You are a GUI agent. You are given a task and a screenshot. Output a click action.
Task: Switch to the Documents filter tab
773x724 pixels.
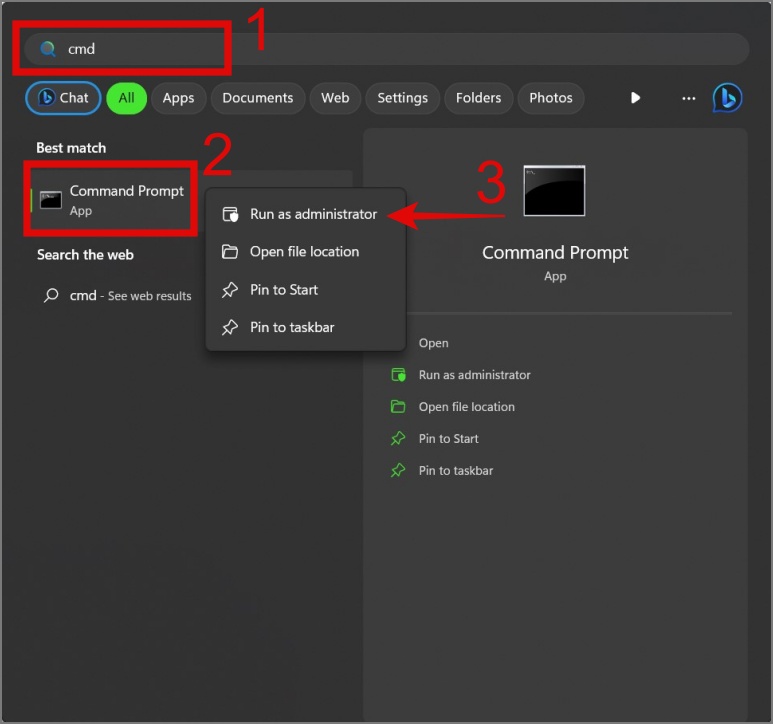coord(257,98)
